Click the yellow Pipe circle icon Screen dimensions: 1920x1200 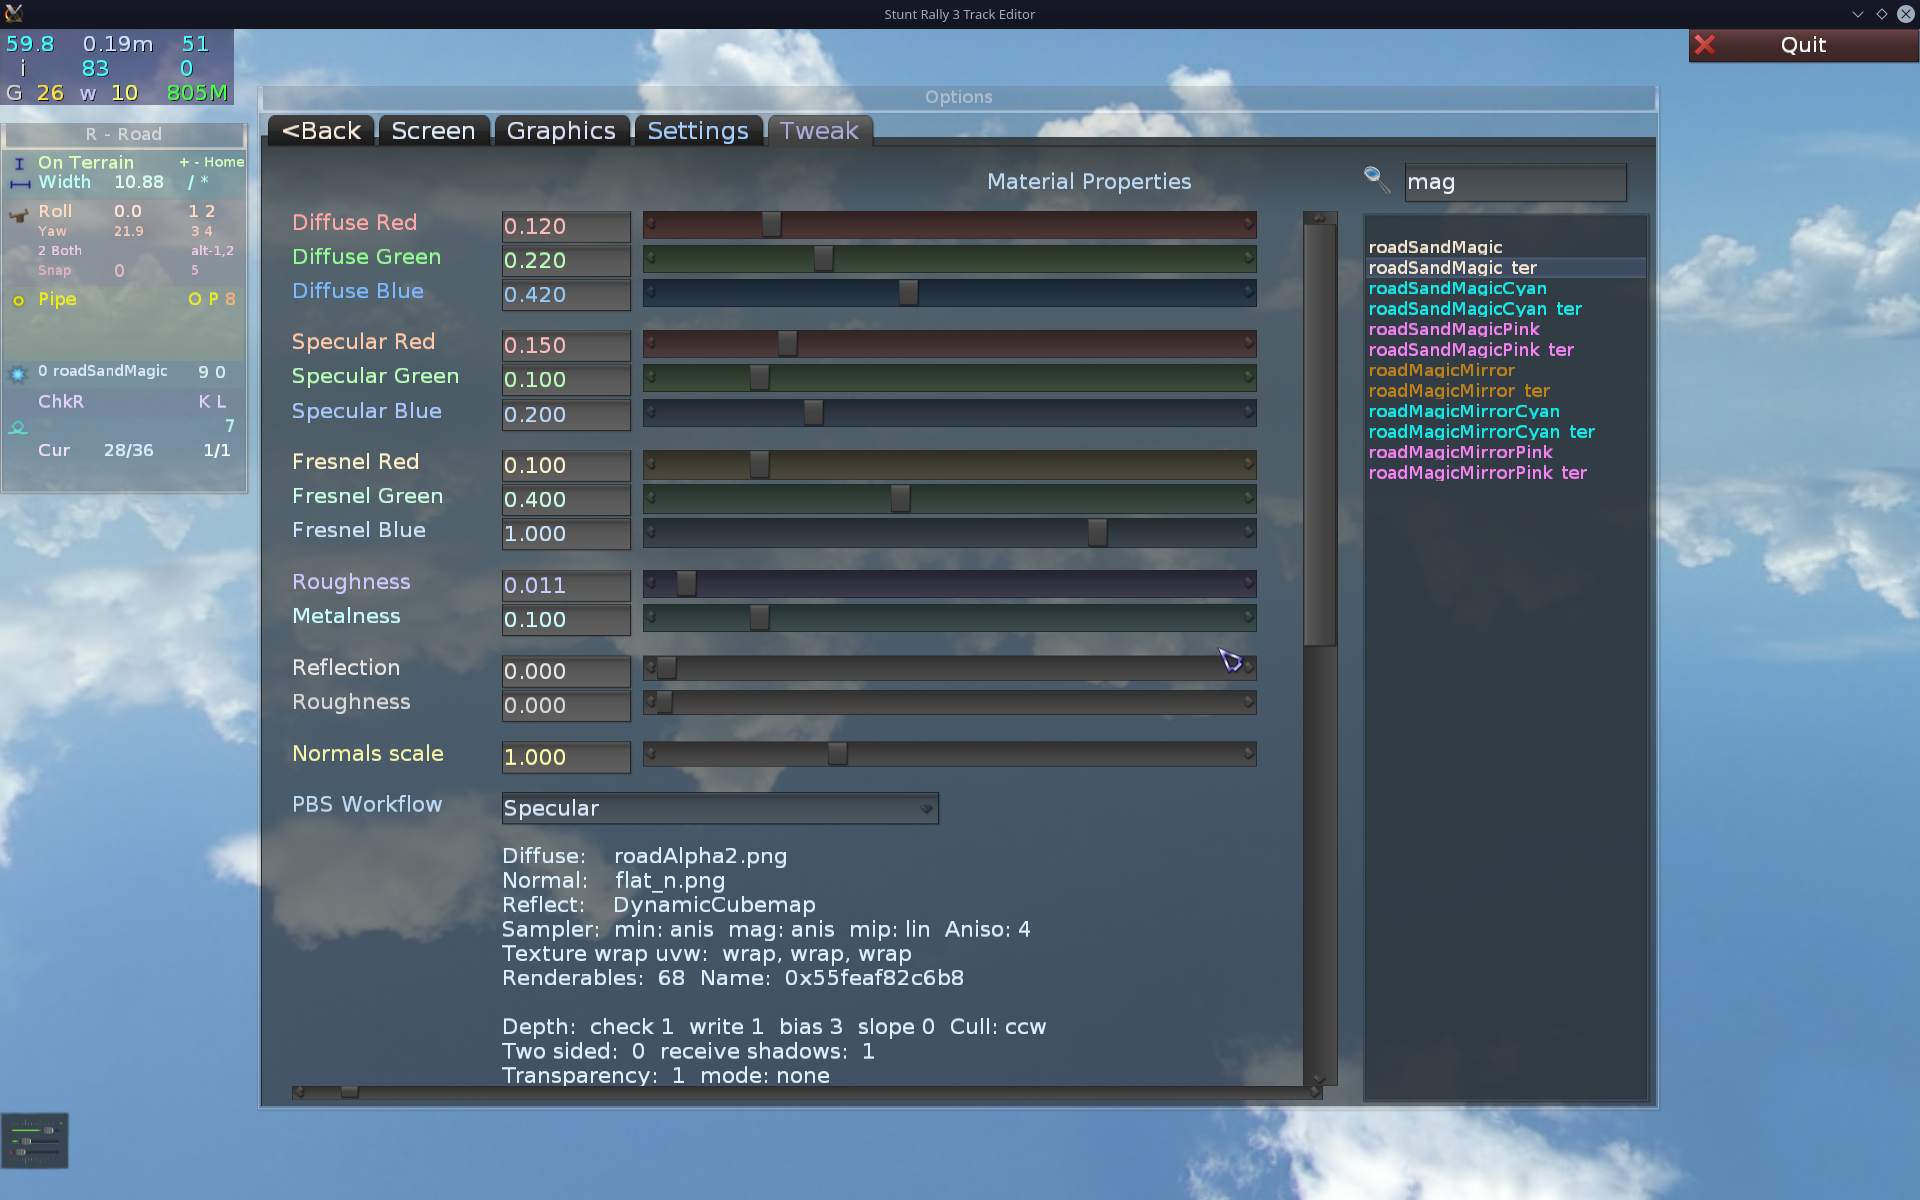pyautogui.click(x=18, y=300)
